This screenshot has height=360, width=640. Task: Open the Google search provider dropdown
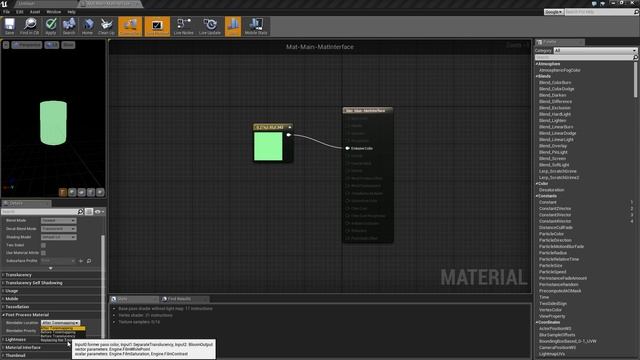pos(553,12)
